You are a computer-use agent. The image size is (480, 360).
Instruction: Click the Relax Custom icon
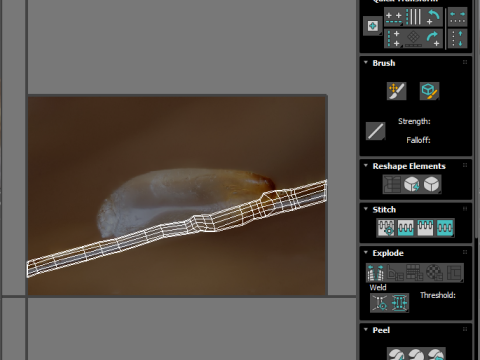click(x=431, y=184)
